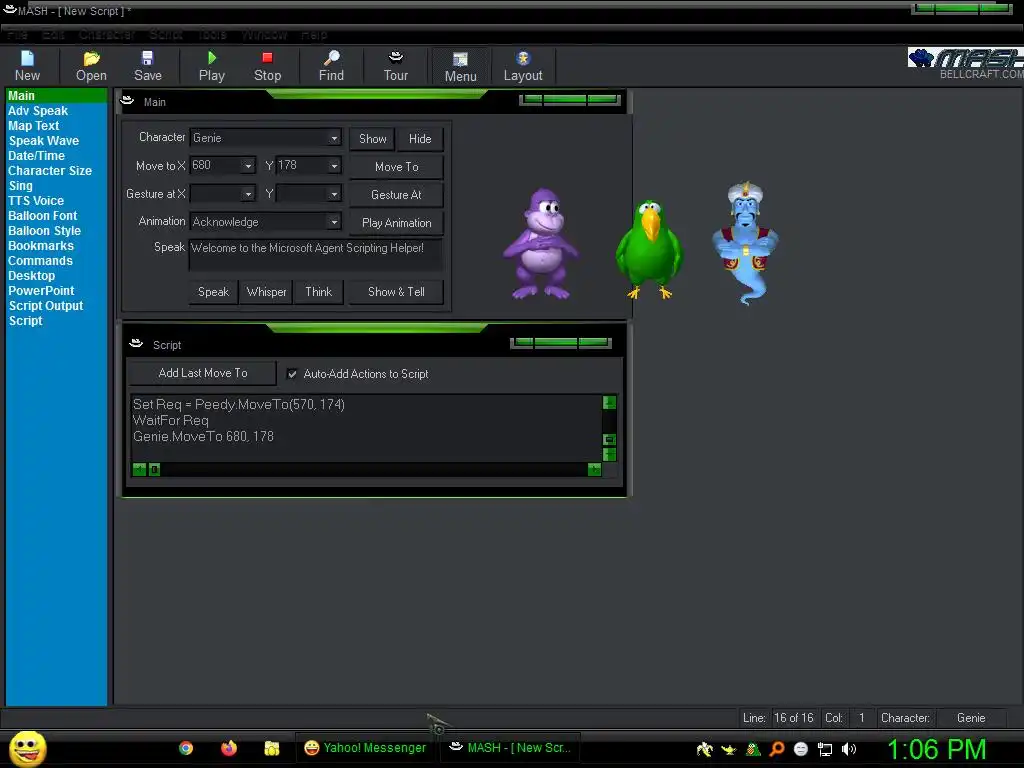
Task: Click the banana tray icon
Action: tap(704, 749)
